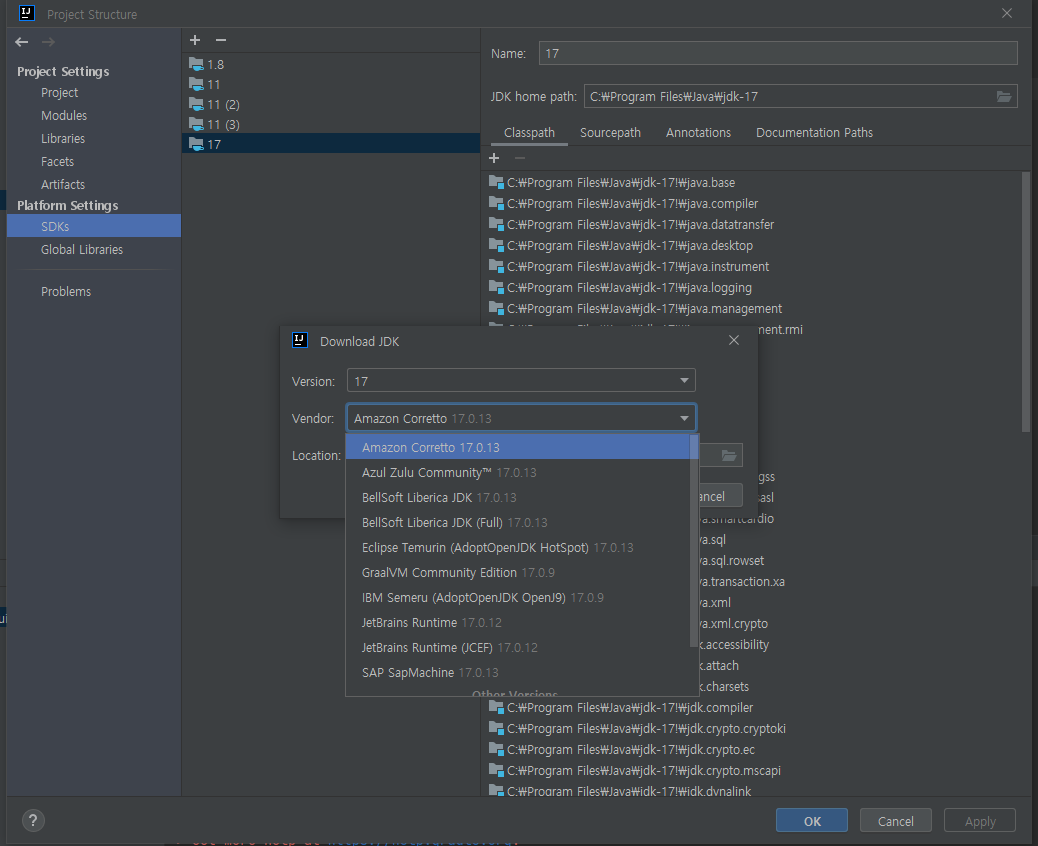Image resolution: width=1038 pixels, height=846 pixels.
Task: Add a new SDK with plus icon
Action: [195, 40]
